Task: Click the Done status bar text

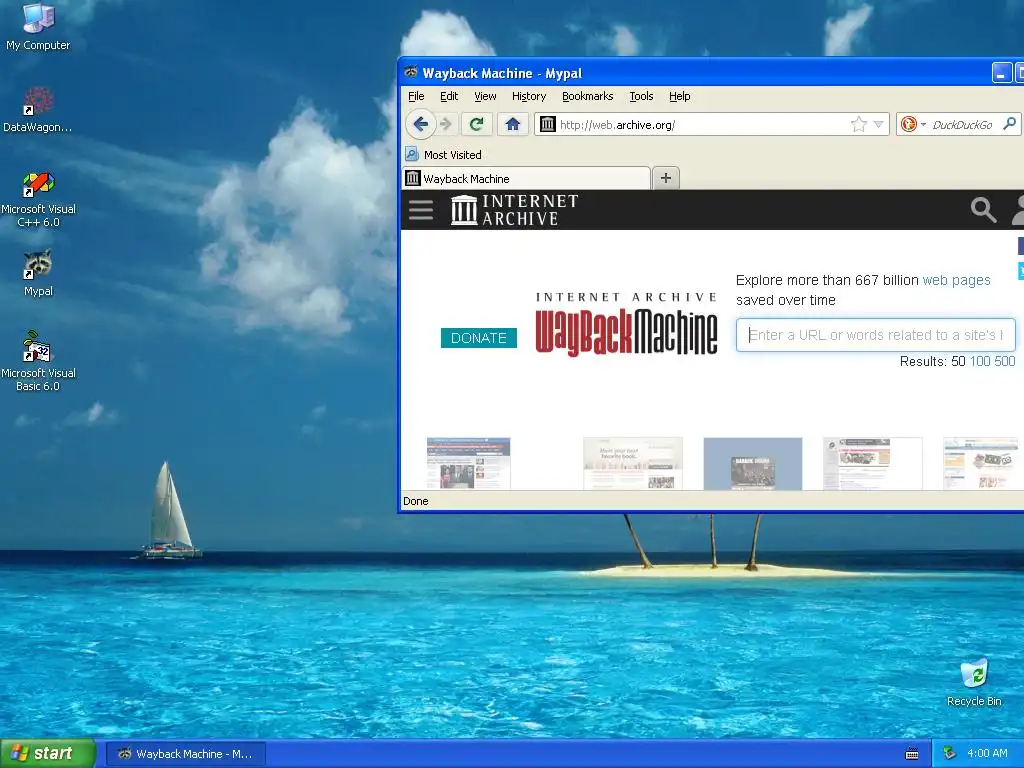Action: pyautogui.click(x=416, y=501)
